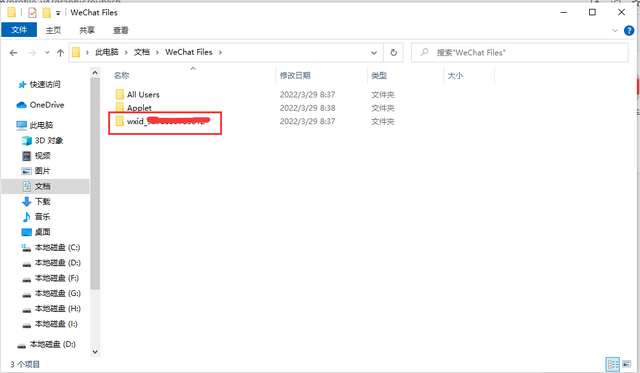This screenshot has width=640, height=373.
Task: Click navigation pane scroll down arrow
Action: click(x=95, y=352)
